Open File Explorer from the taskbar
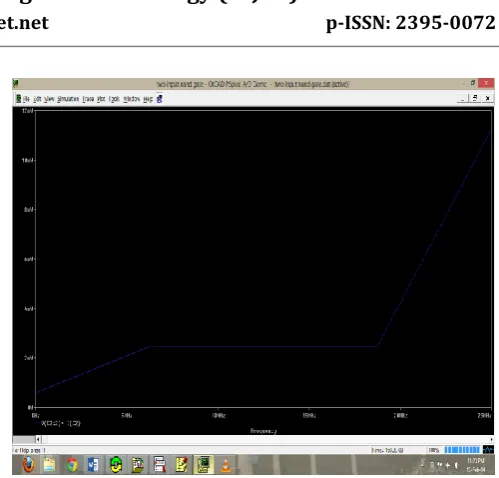 [x=50, y=465]
